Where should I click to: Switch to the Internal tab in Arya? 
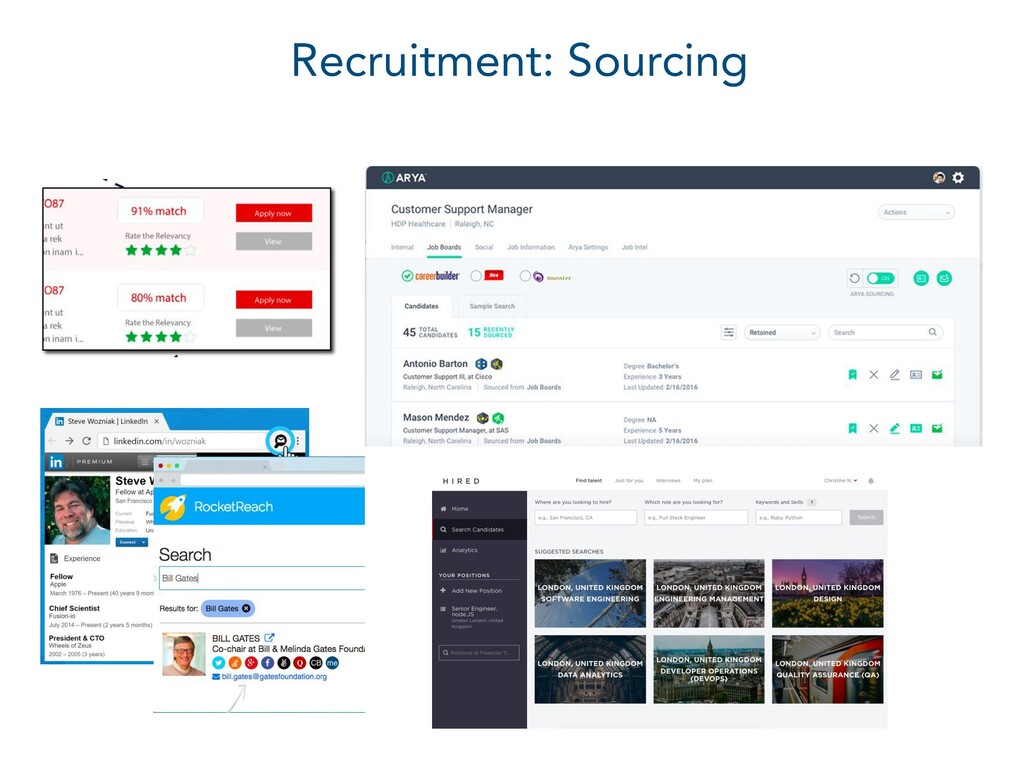pyautogui.click(x=402, y=248)
